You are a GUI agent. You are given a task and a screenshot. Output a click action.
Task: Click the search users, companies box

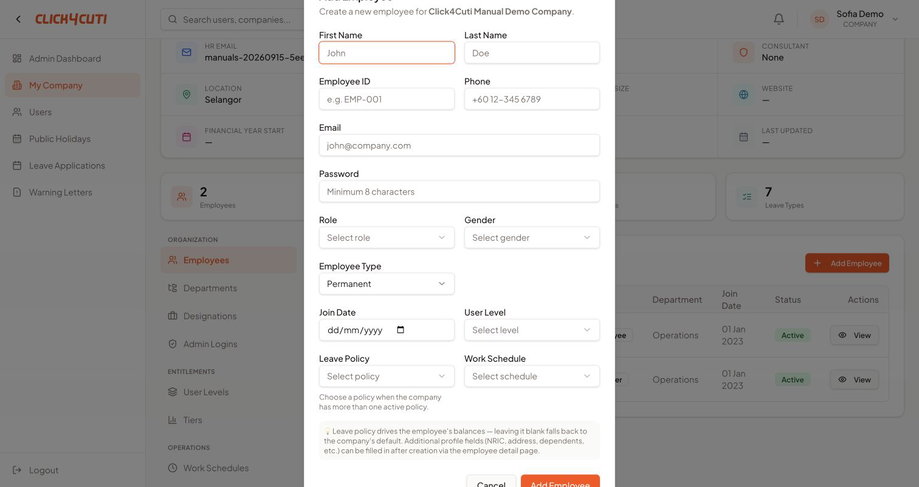tap(232, 19)
